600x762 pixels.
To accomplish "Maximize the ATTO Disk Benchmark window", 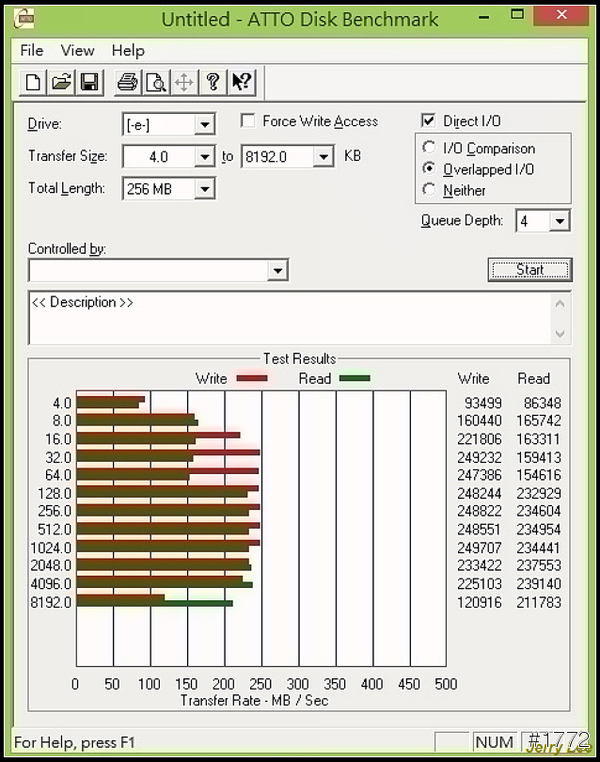I will point(517,15).
